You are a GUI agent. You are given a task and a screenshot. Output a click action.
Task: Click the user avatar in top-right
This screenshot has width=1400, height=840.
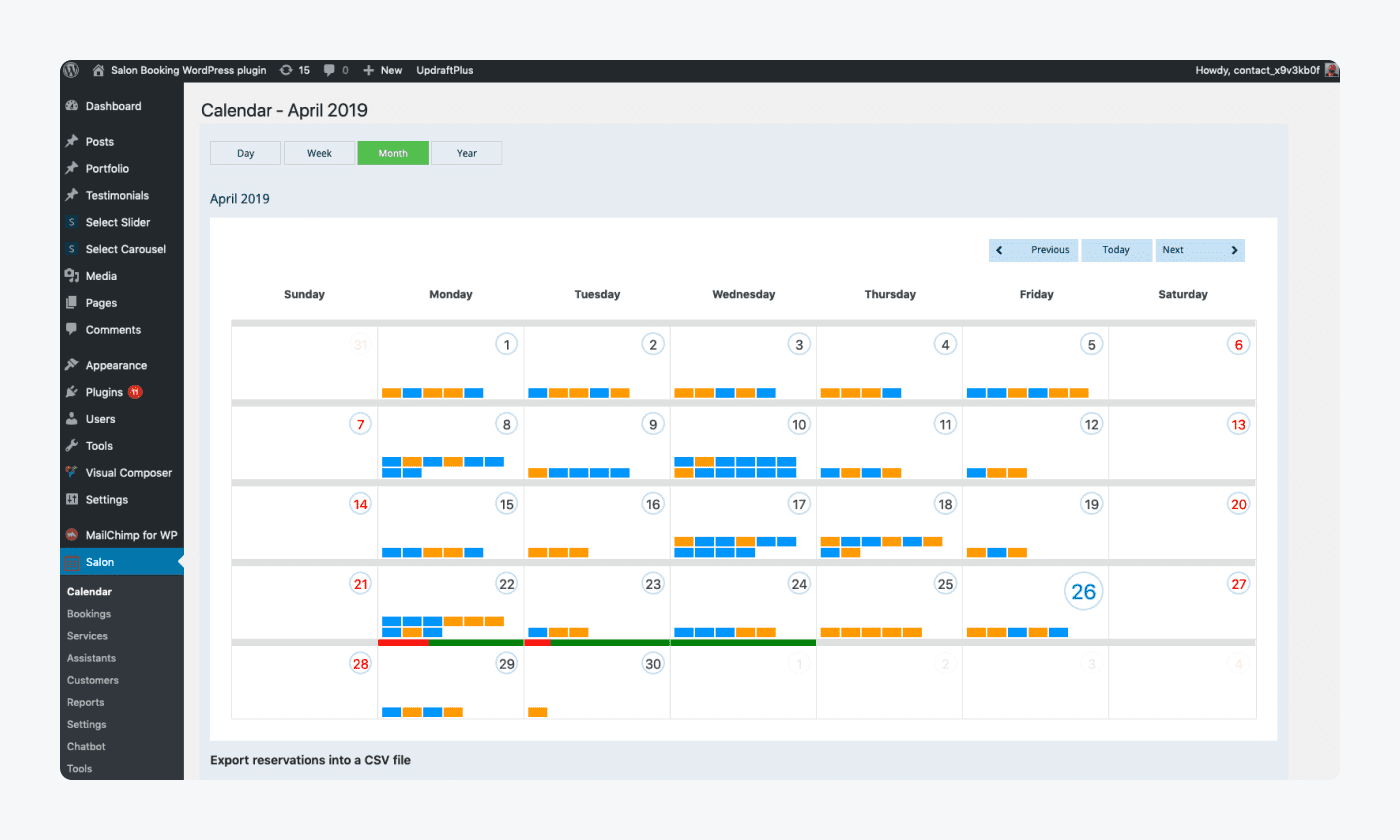tap(1331, 70)
